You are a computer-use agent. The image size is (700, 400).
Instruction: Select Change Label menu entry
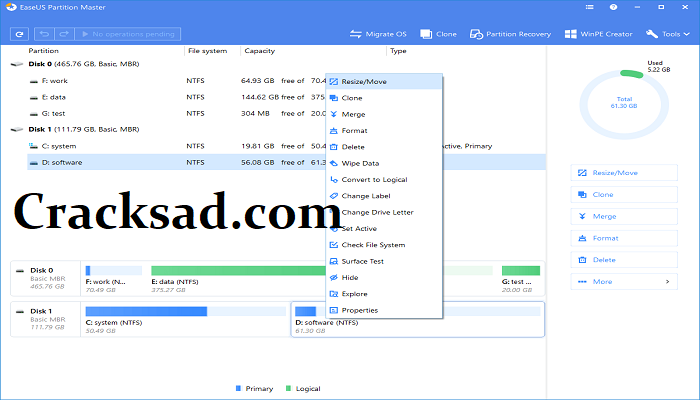click(384, 196)
